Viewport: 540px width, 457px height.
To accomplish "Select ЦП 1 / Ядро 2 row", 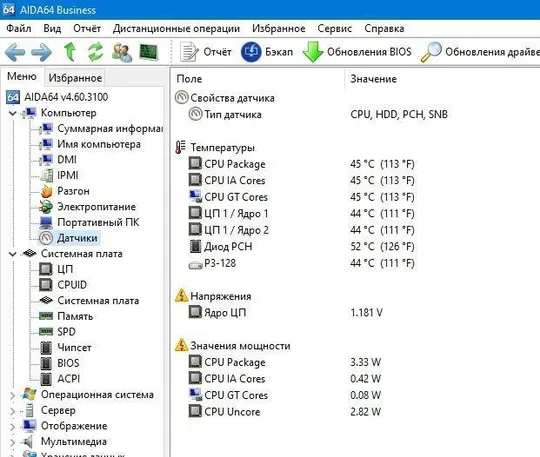I will [302, 230].
